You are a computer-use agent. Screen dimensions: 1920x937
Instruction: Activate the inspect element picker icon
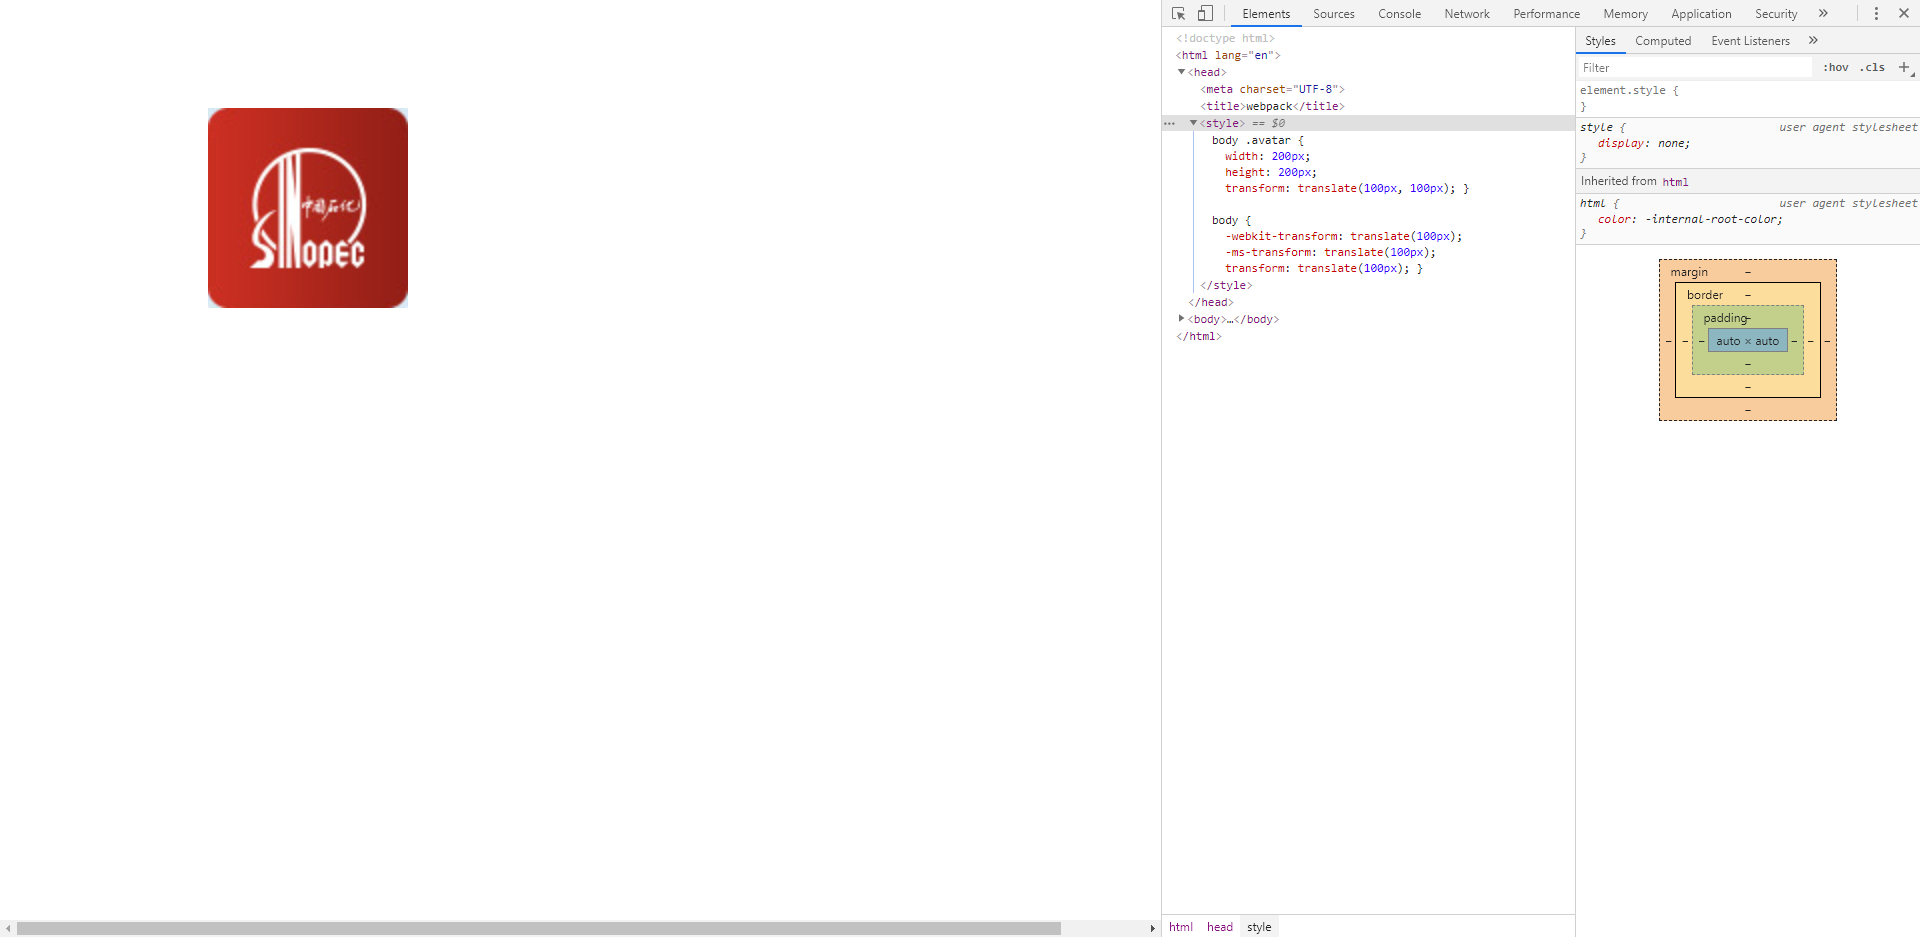pyautogui.click(x=1178, y=14)
